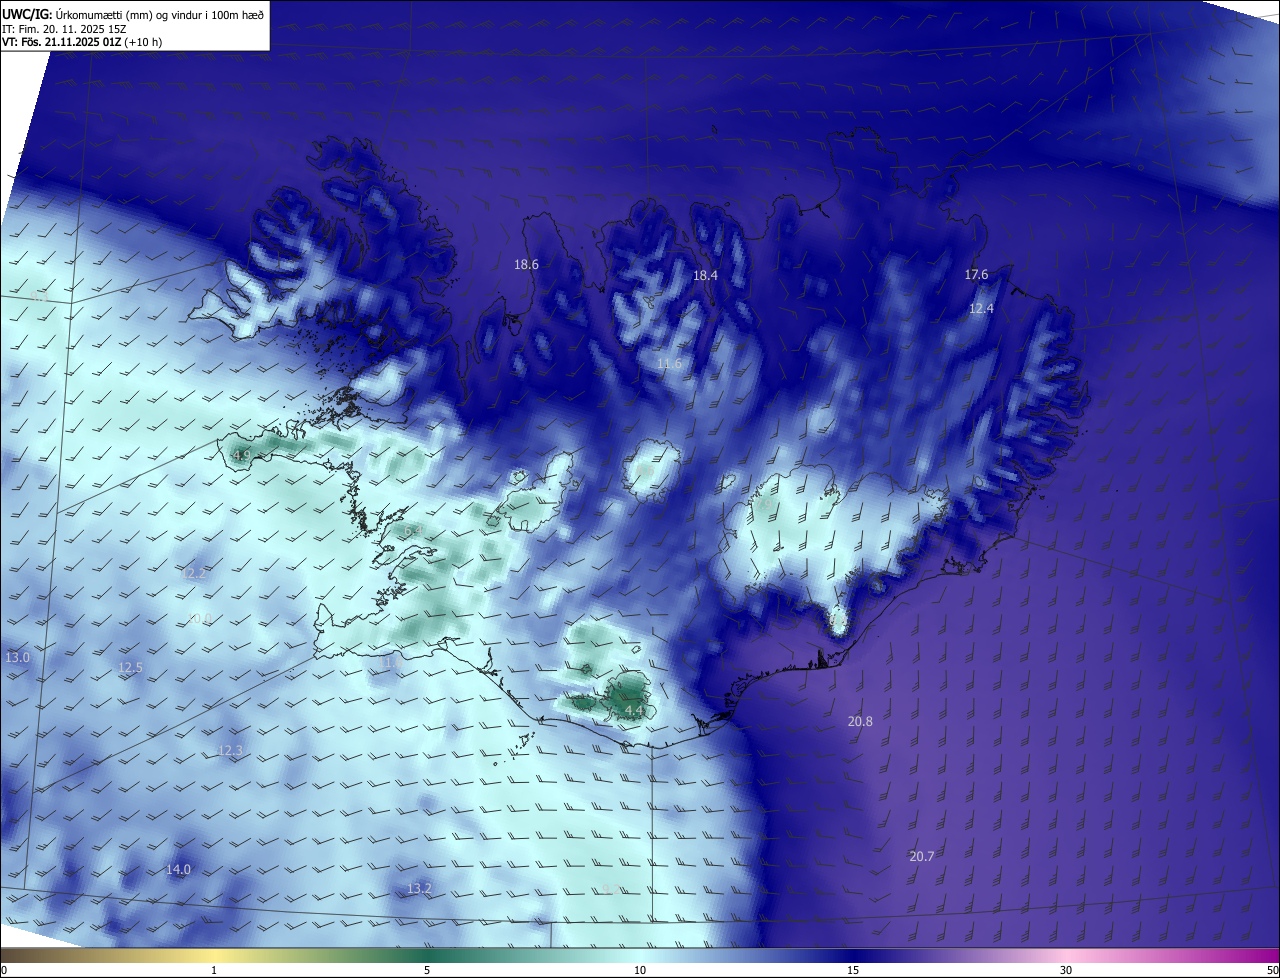The height and width of the screenshot is (978, 1280).
Task: Click the 30 tick label on the colour scale
Action: pyautogui.click(x=1066, y=970)
